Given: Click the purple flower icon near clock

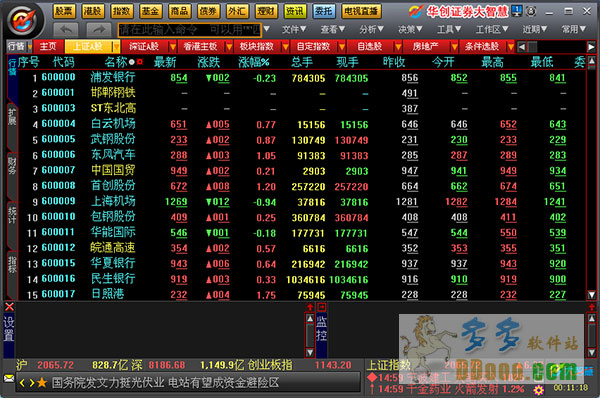Looking at the screenshot, I should pos(539,390).
